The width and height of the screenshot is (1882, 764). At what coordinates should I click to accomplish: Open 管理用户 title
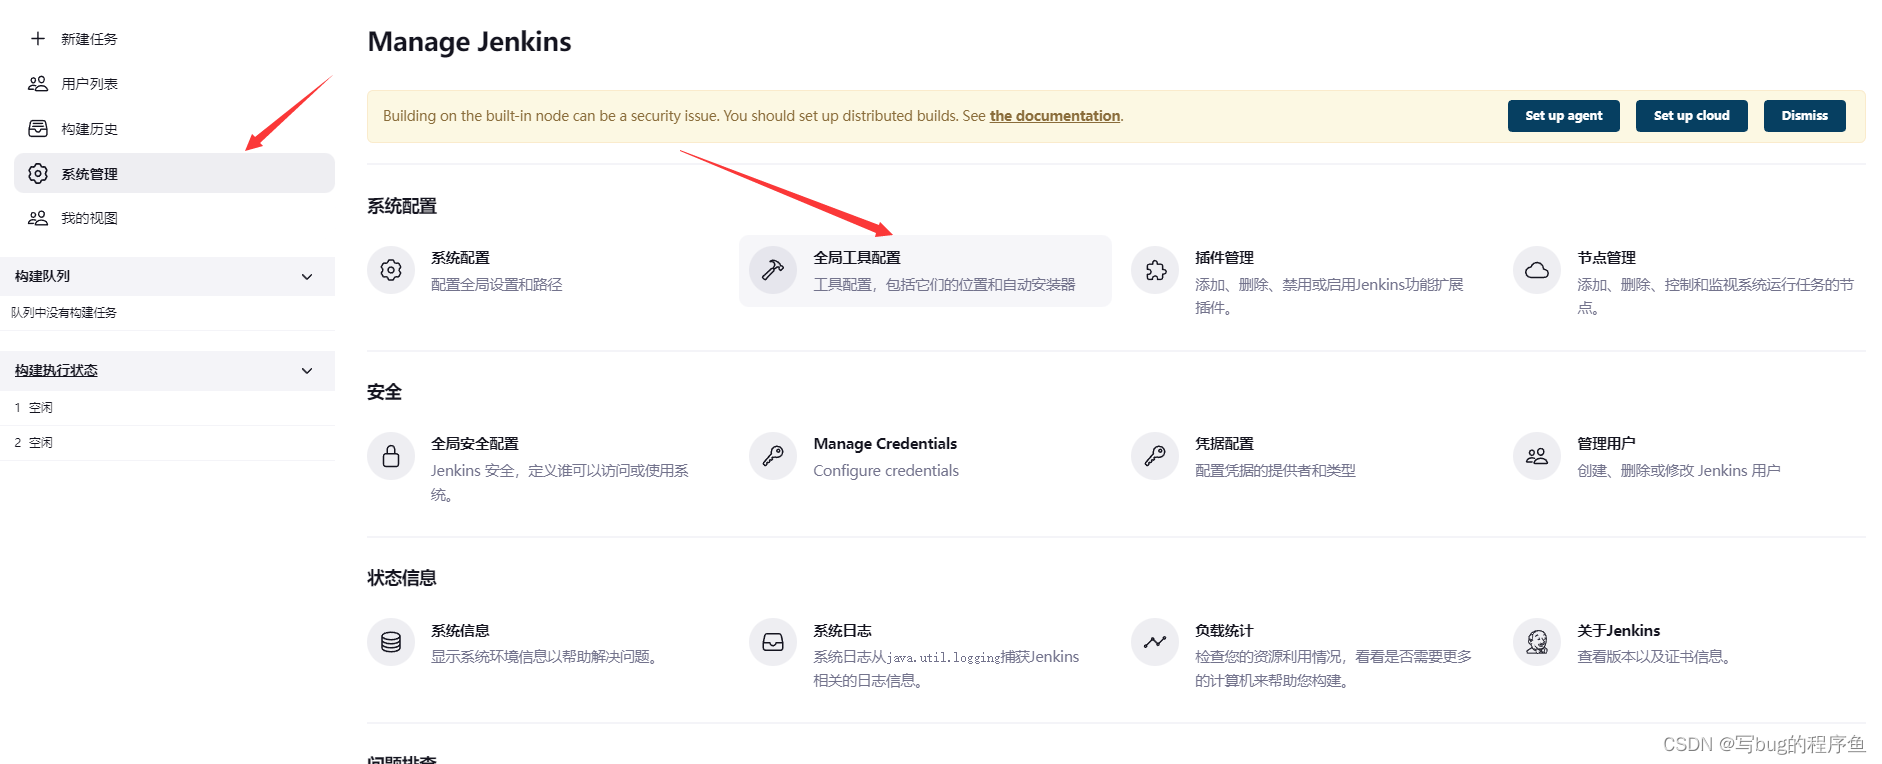point(1606,444)
